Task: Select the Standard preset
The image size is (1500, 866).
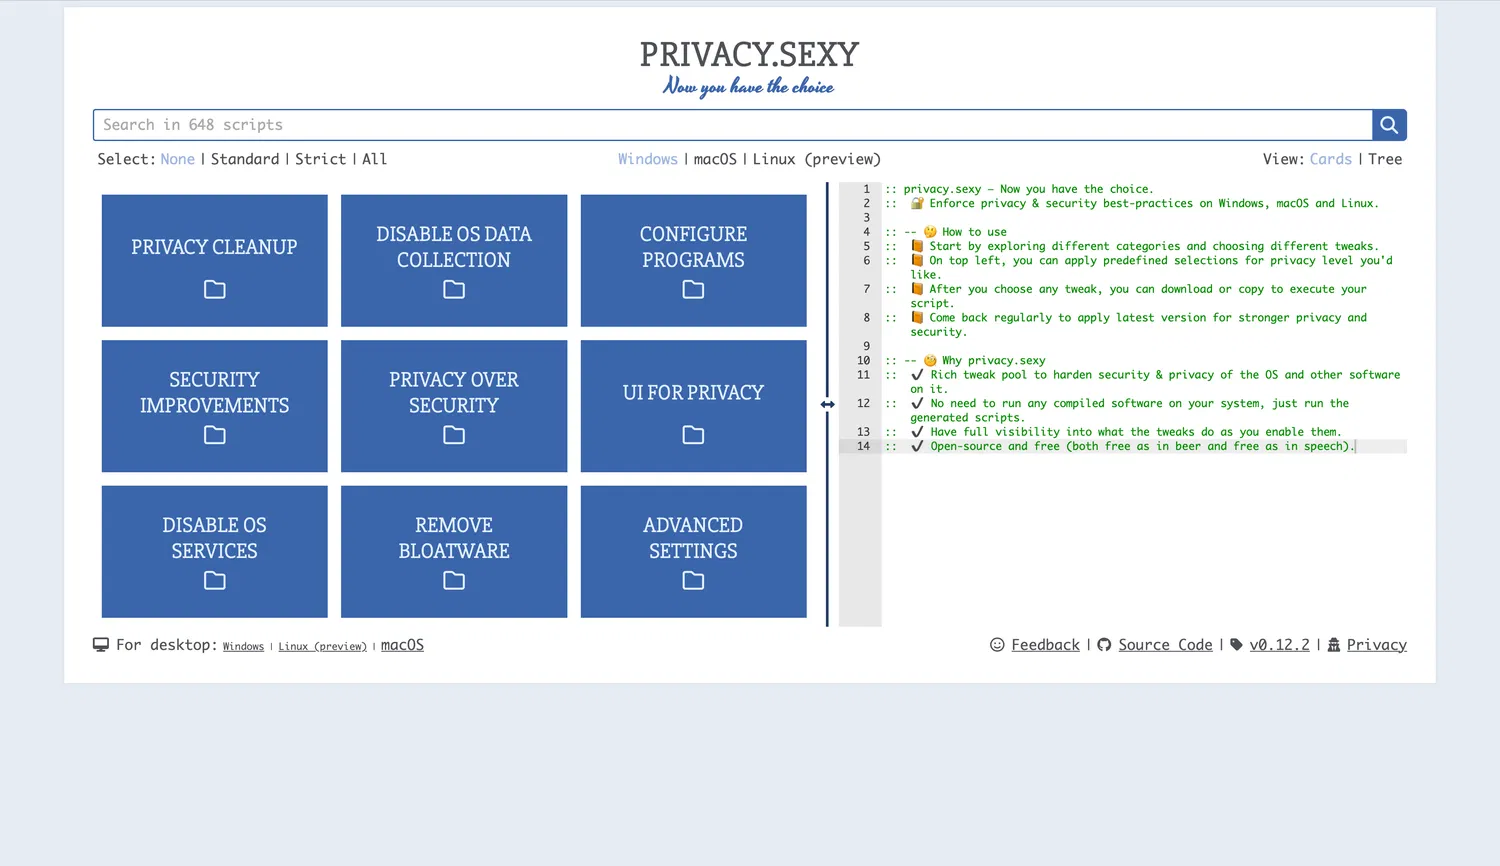Action: pyautogui.click(x=245, y=159)
